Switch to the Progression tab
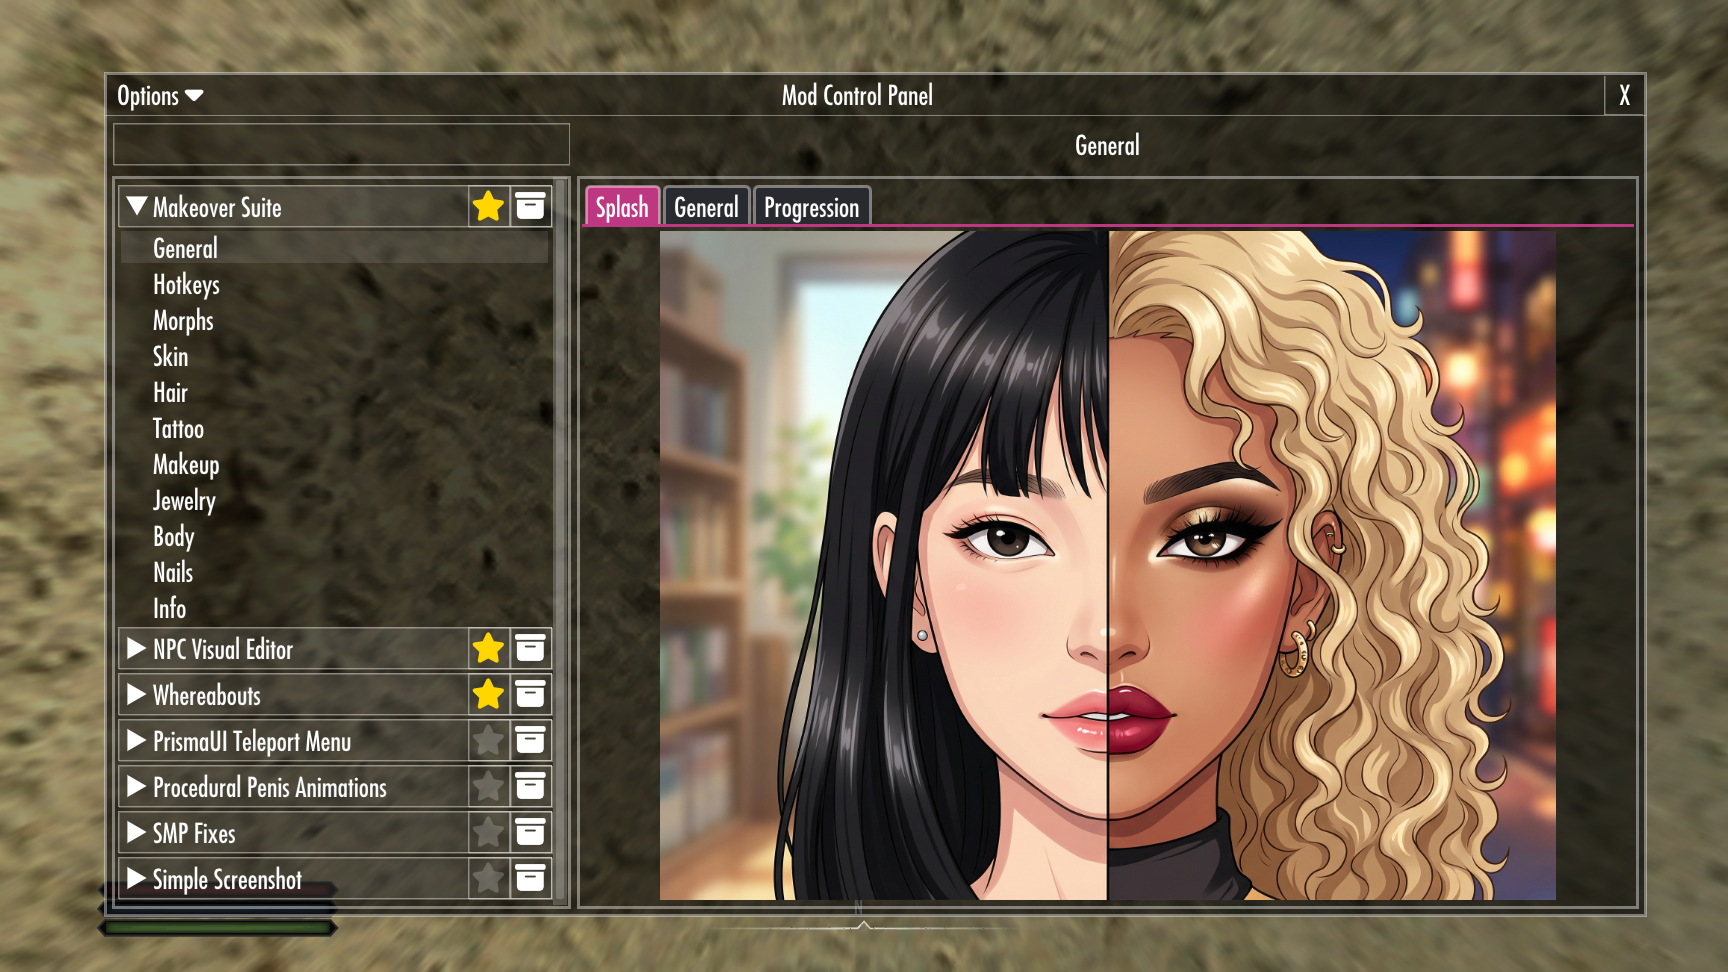 (x=811, y=207)
